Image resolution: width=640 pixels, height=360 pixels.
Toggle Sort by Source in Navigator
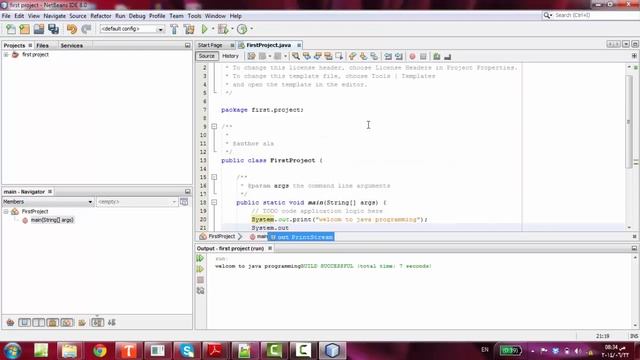[x=111, y=322]
